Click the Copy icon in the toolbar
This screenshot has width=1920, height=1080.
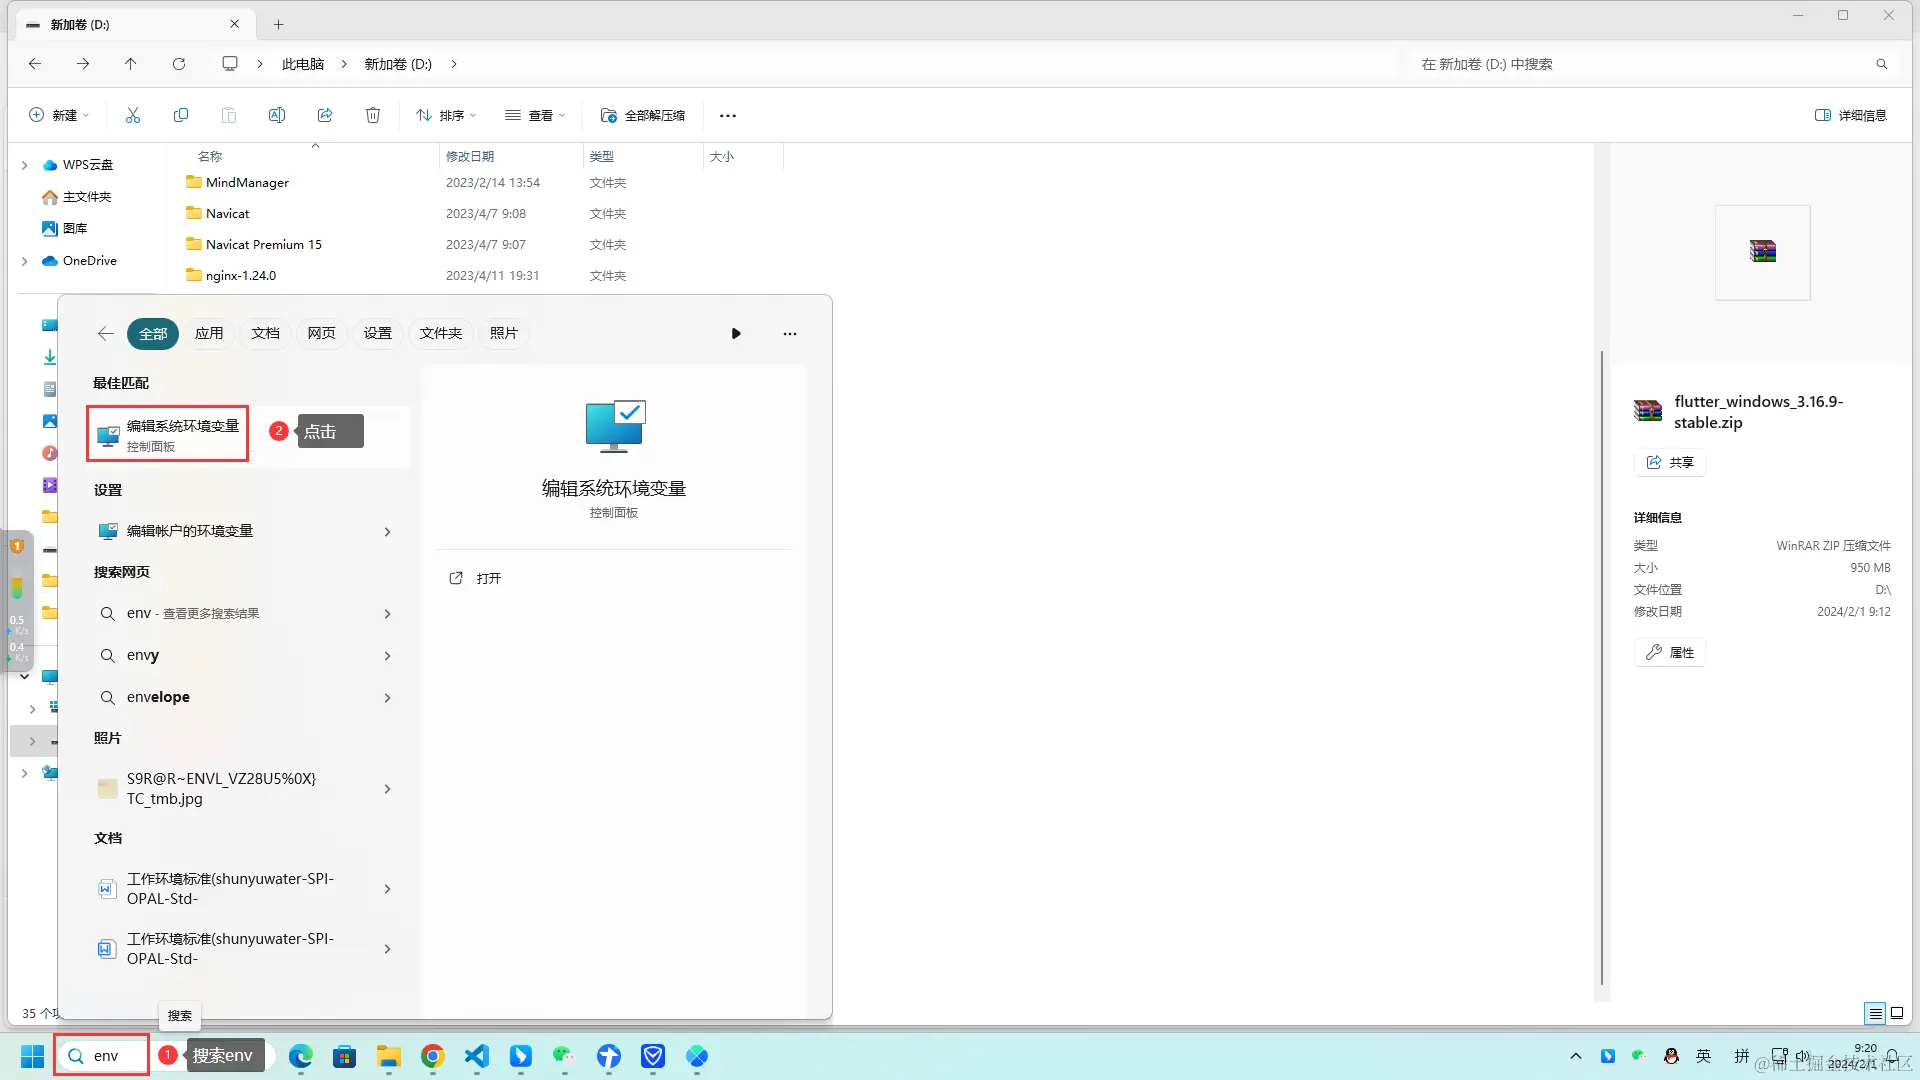tap(181, 115)
